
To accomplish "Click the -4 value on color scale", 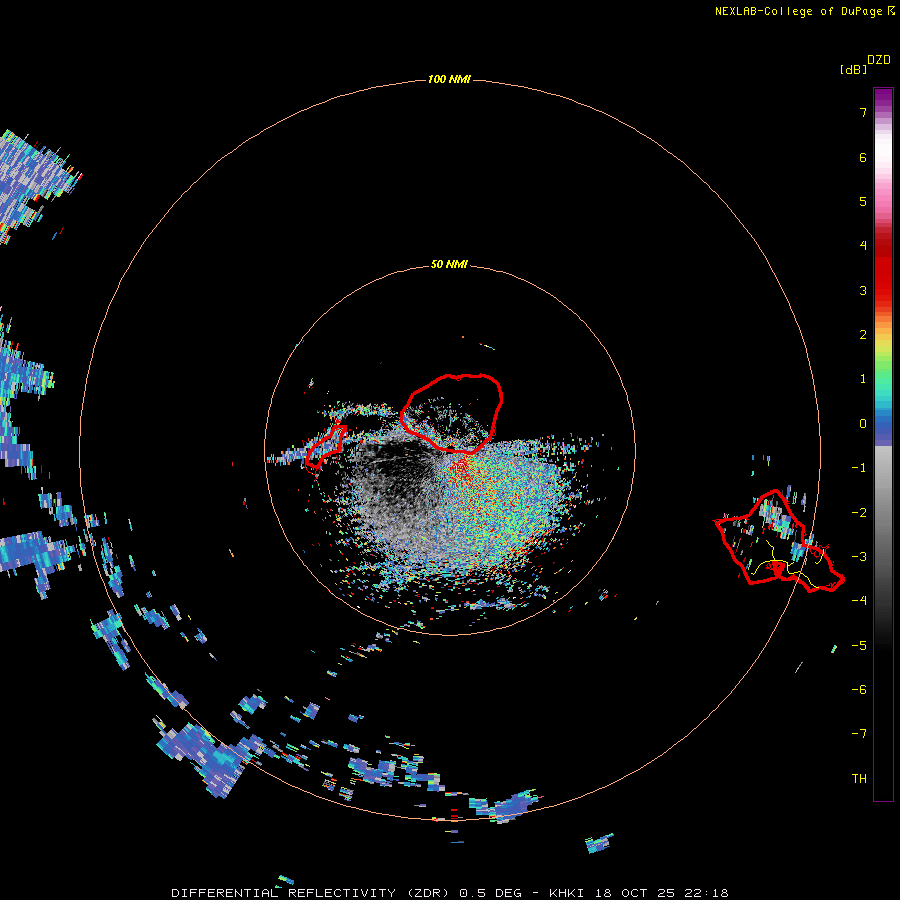I will (859, 600).
